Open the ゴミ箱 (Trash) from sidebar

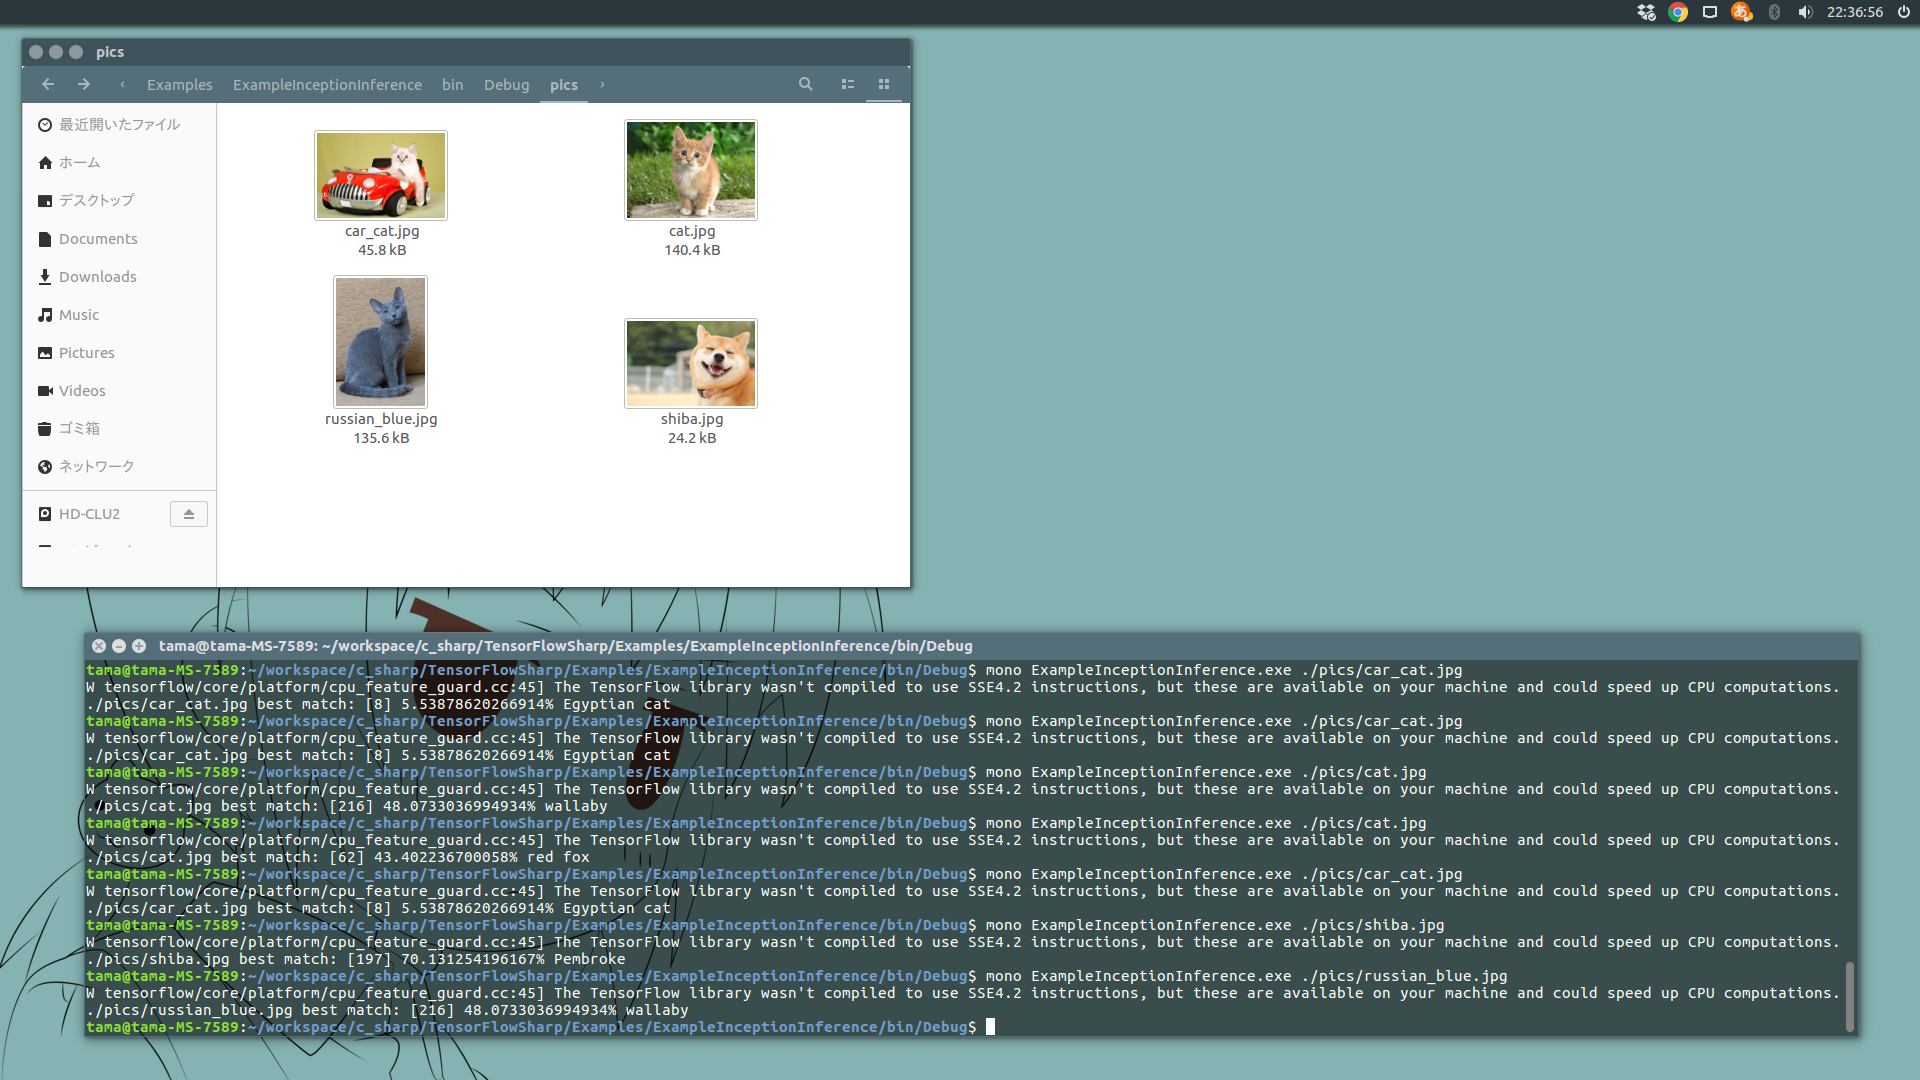tap(78, 428)
